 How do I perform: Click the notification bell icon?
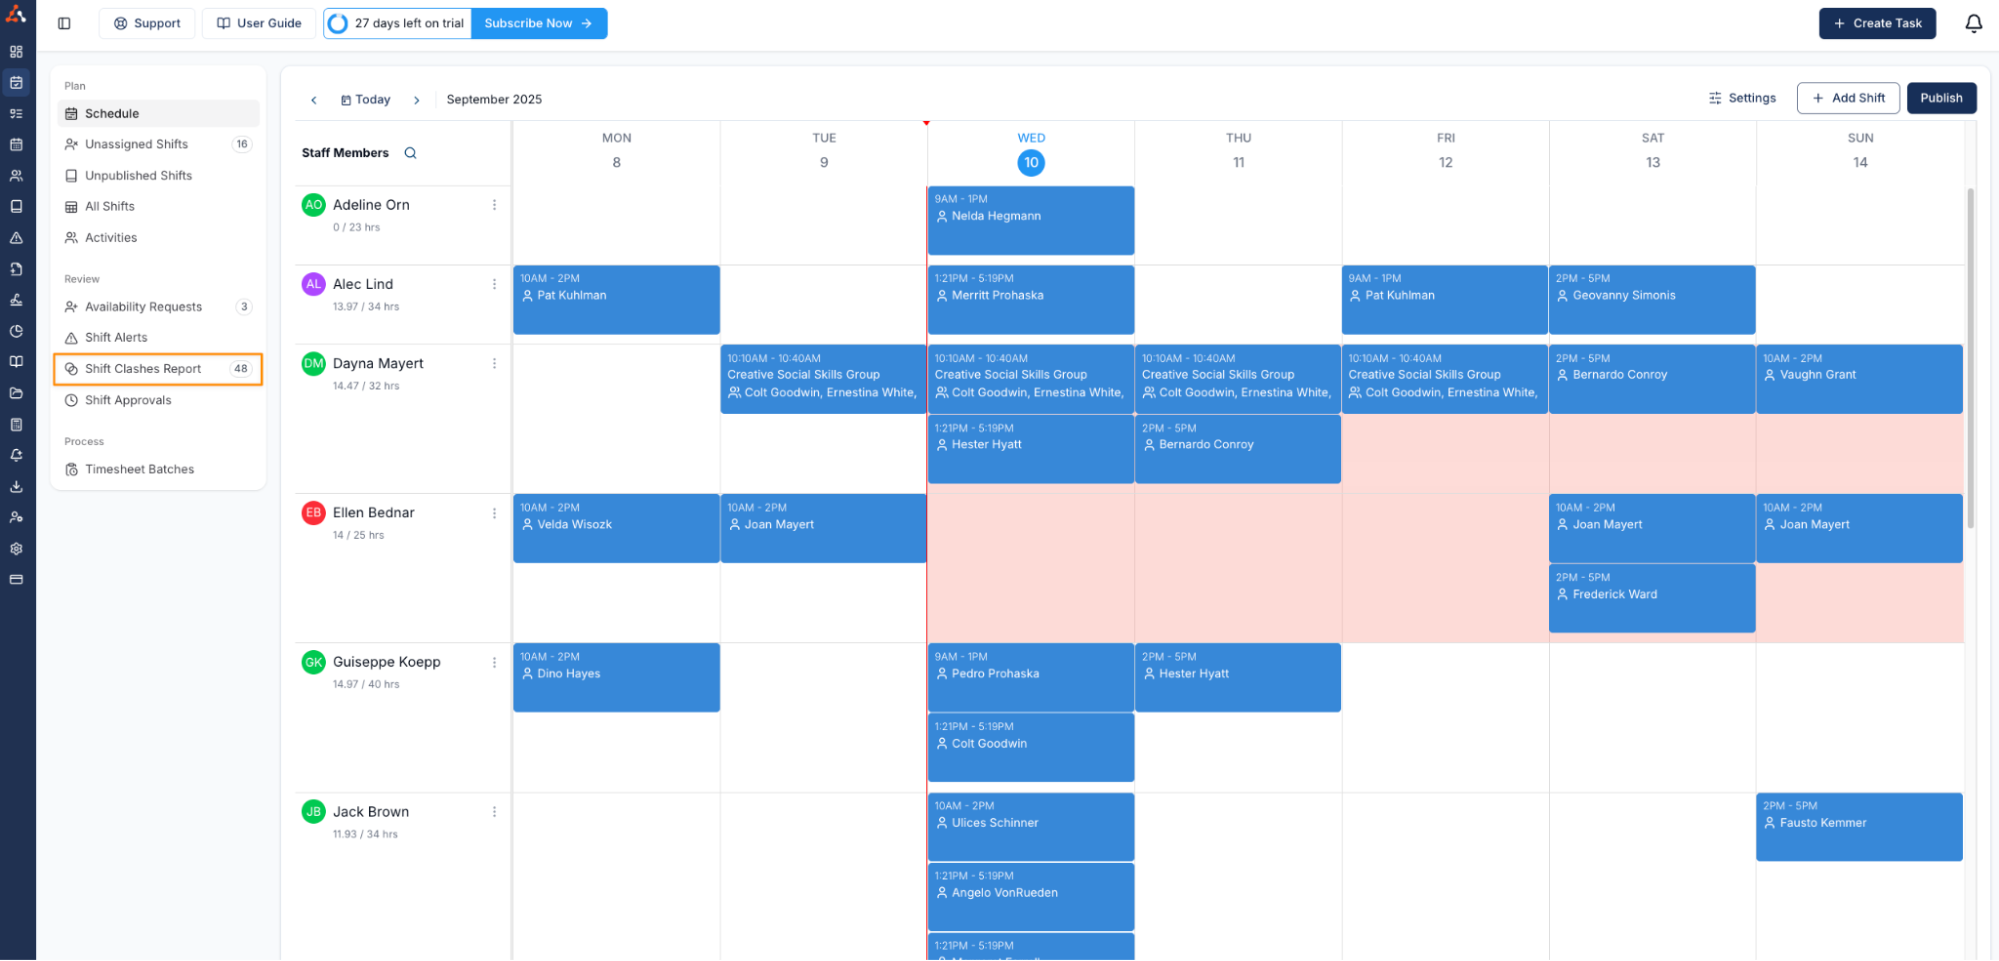[x=1973, y=23]
